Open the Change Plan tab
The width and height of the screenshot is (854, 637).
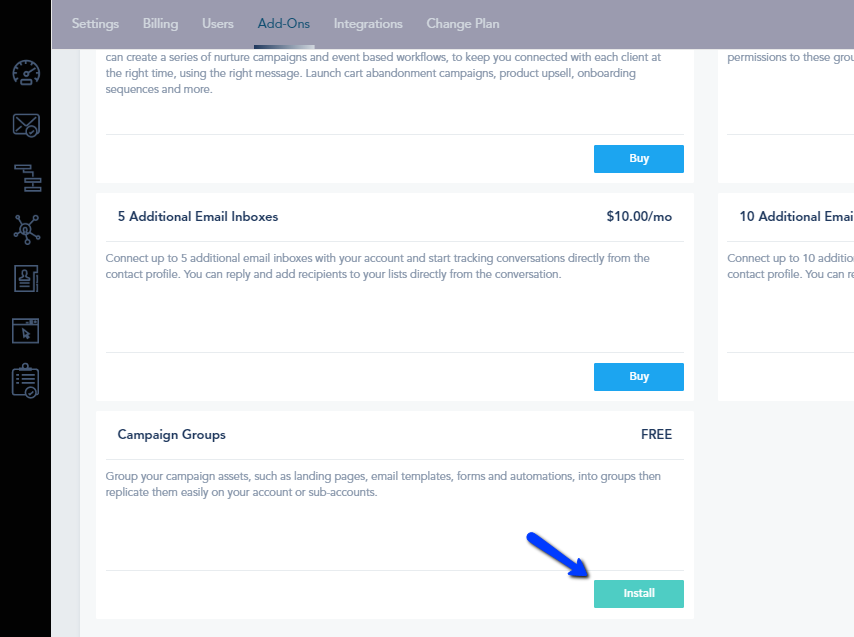463,24
